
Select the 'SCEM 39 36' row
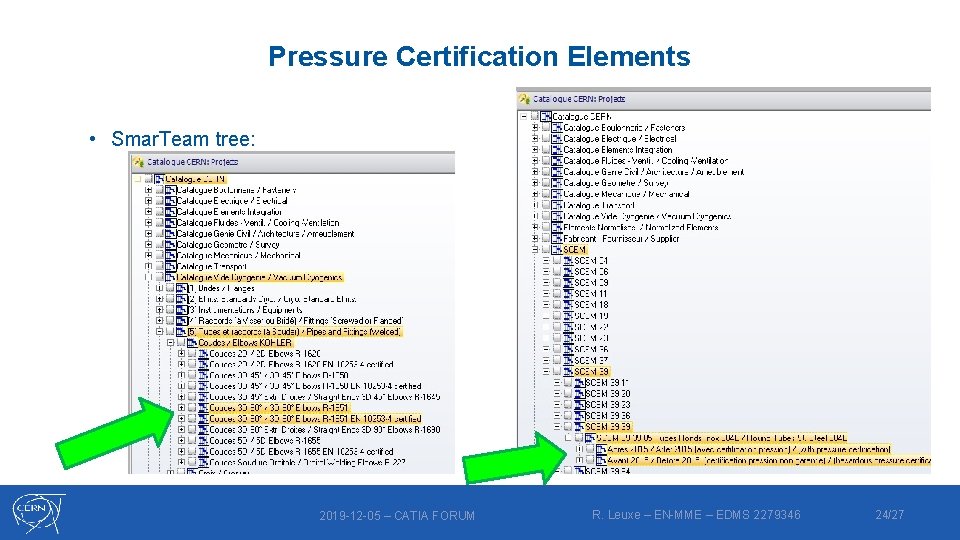point(607,416)
